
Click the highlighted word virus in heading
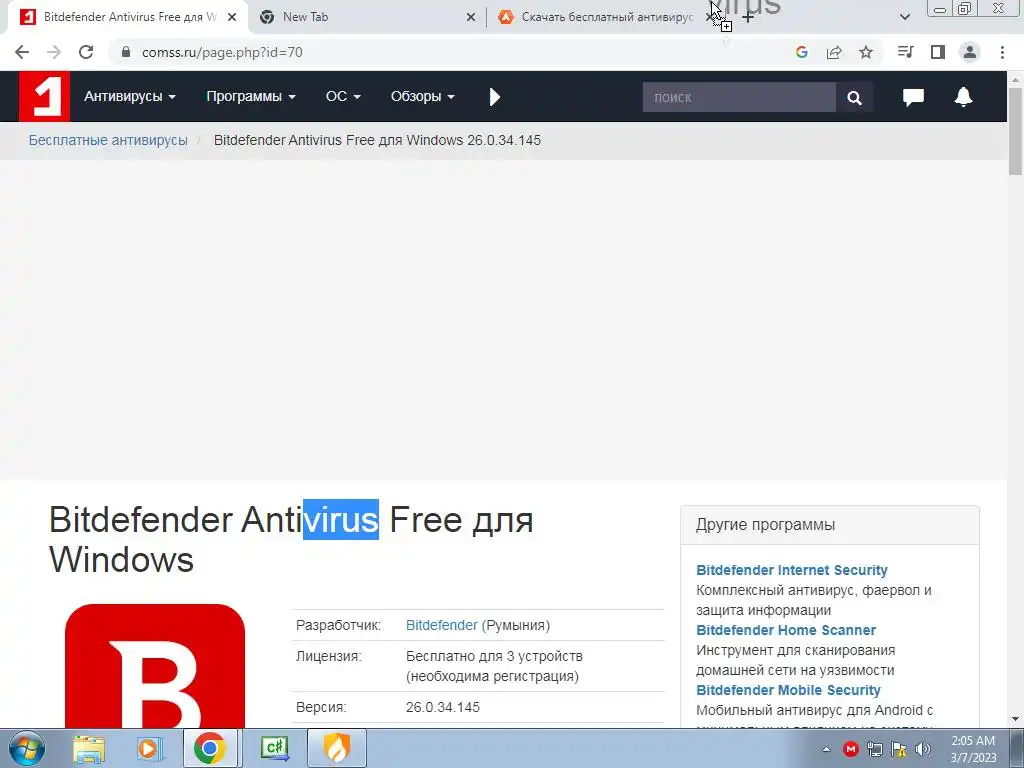click(x=341, y=519)
